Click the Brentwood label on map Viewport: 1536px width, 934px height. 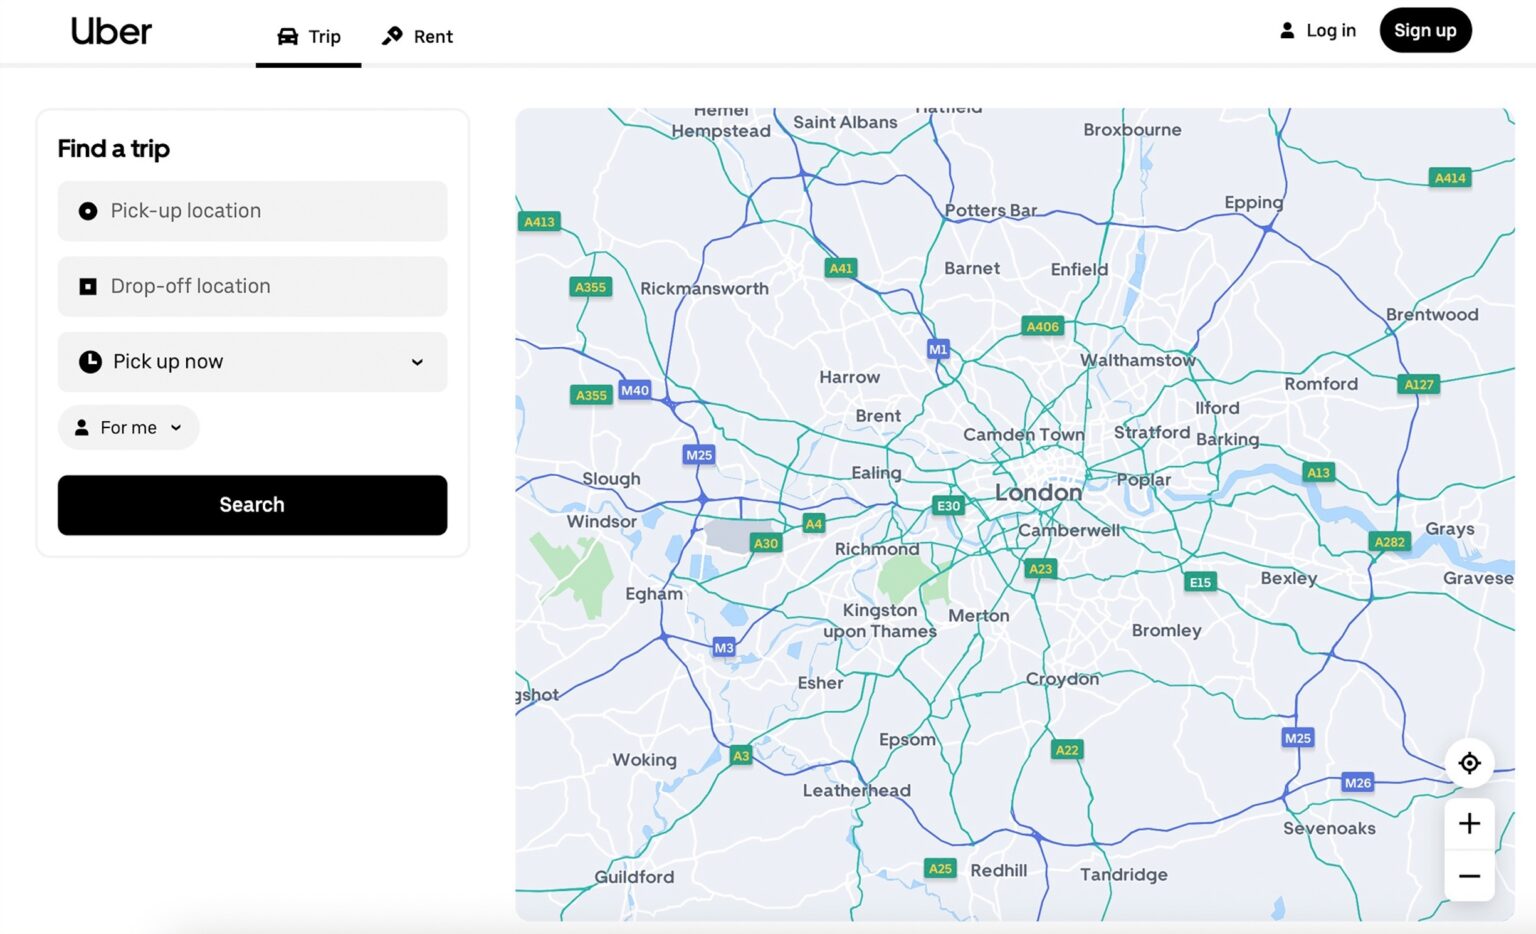tap(1432, 314)
